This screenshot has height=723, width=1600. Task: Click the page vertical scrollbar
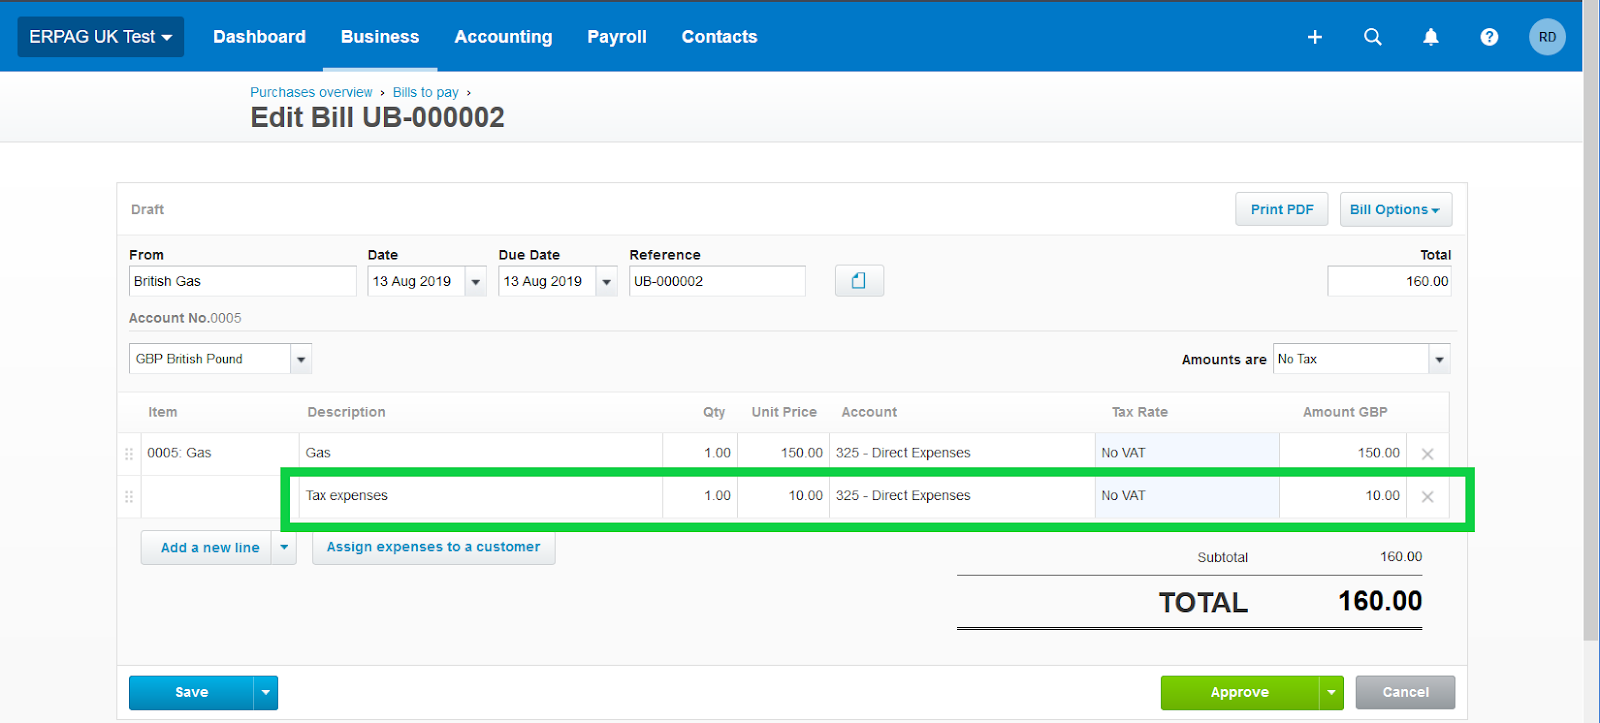point(1591,320)
